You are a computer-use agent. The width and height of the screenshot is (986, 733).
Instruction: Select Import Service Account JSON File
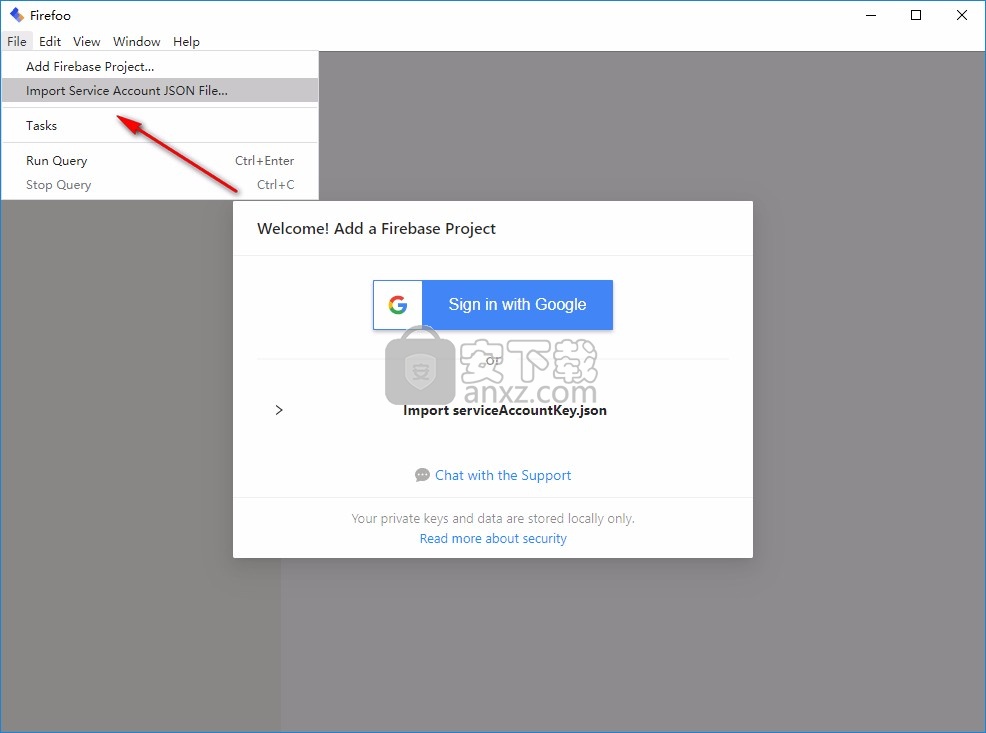(x=160, y=91)
